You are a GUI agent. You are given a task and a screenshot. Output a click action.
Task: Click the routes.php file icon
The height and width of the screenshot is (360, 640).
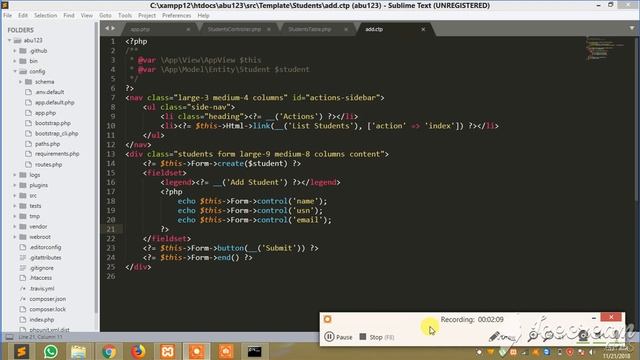pos(28,164)
